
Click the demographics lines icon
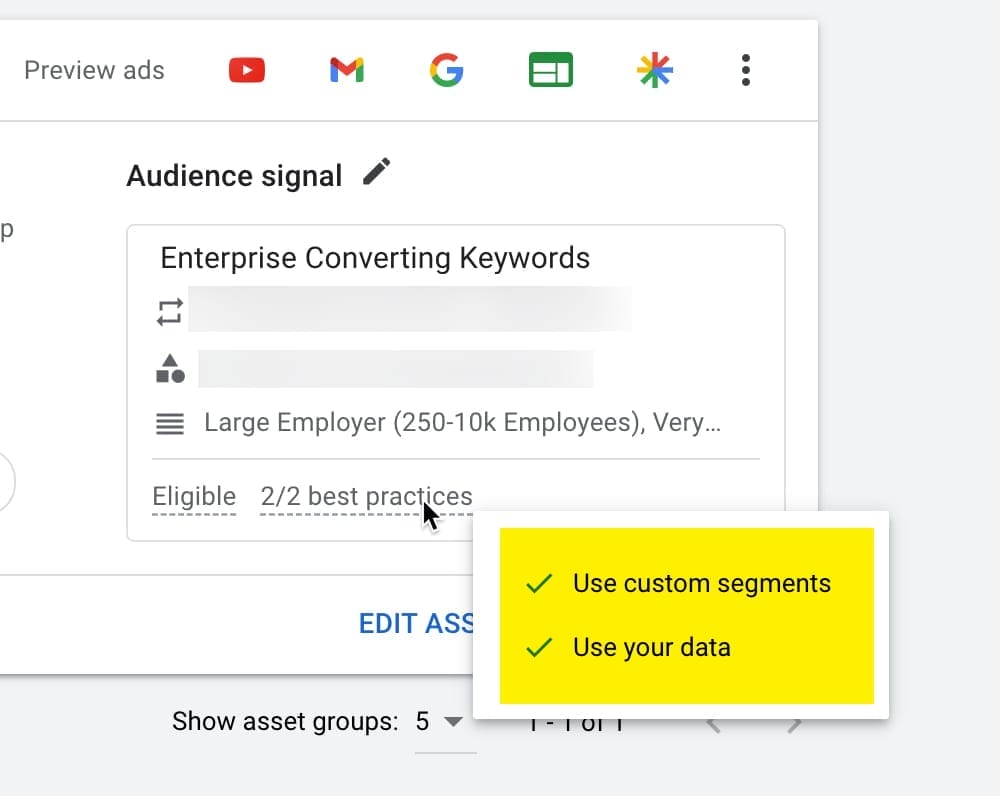pyautogui.click(x=170, y=424)
